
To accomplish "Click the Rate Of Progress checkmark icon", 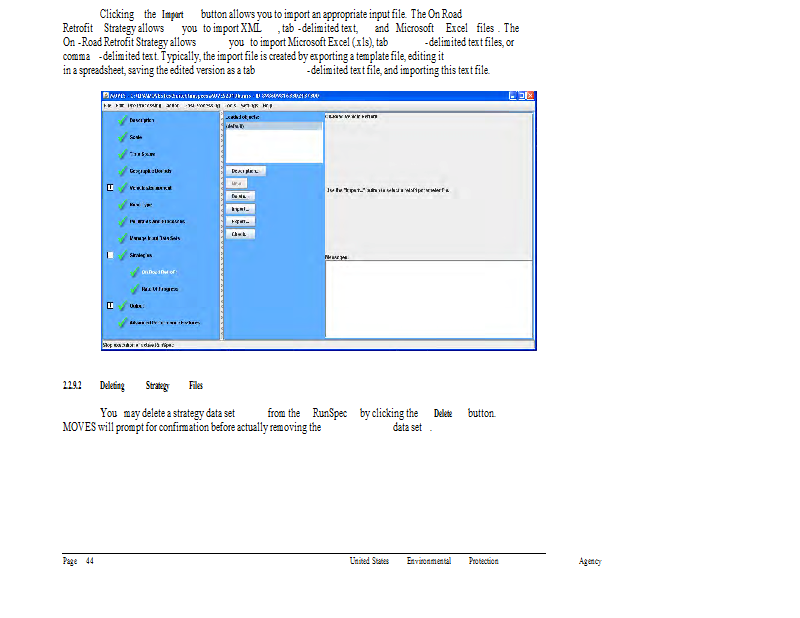I will pyautogui.click(x=132, y=289).
